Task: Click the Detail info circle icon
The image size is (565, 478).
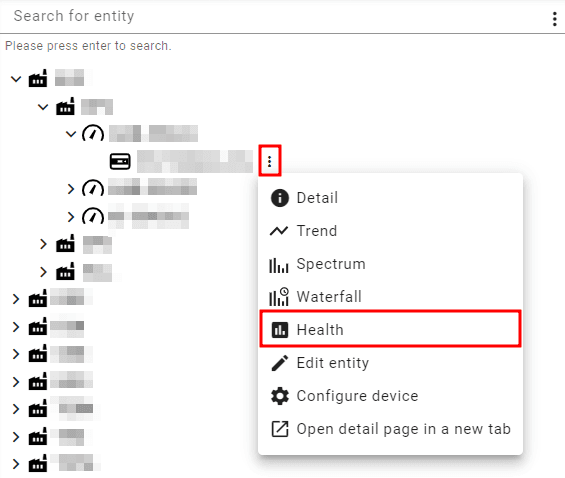Action: (280, 198)
